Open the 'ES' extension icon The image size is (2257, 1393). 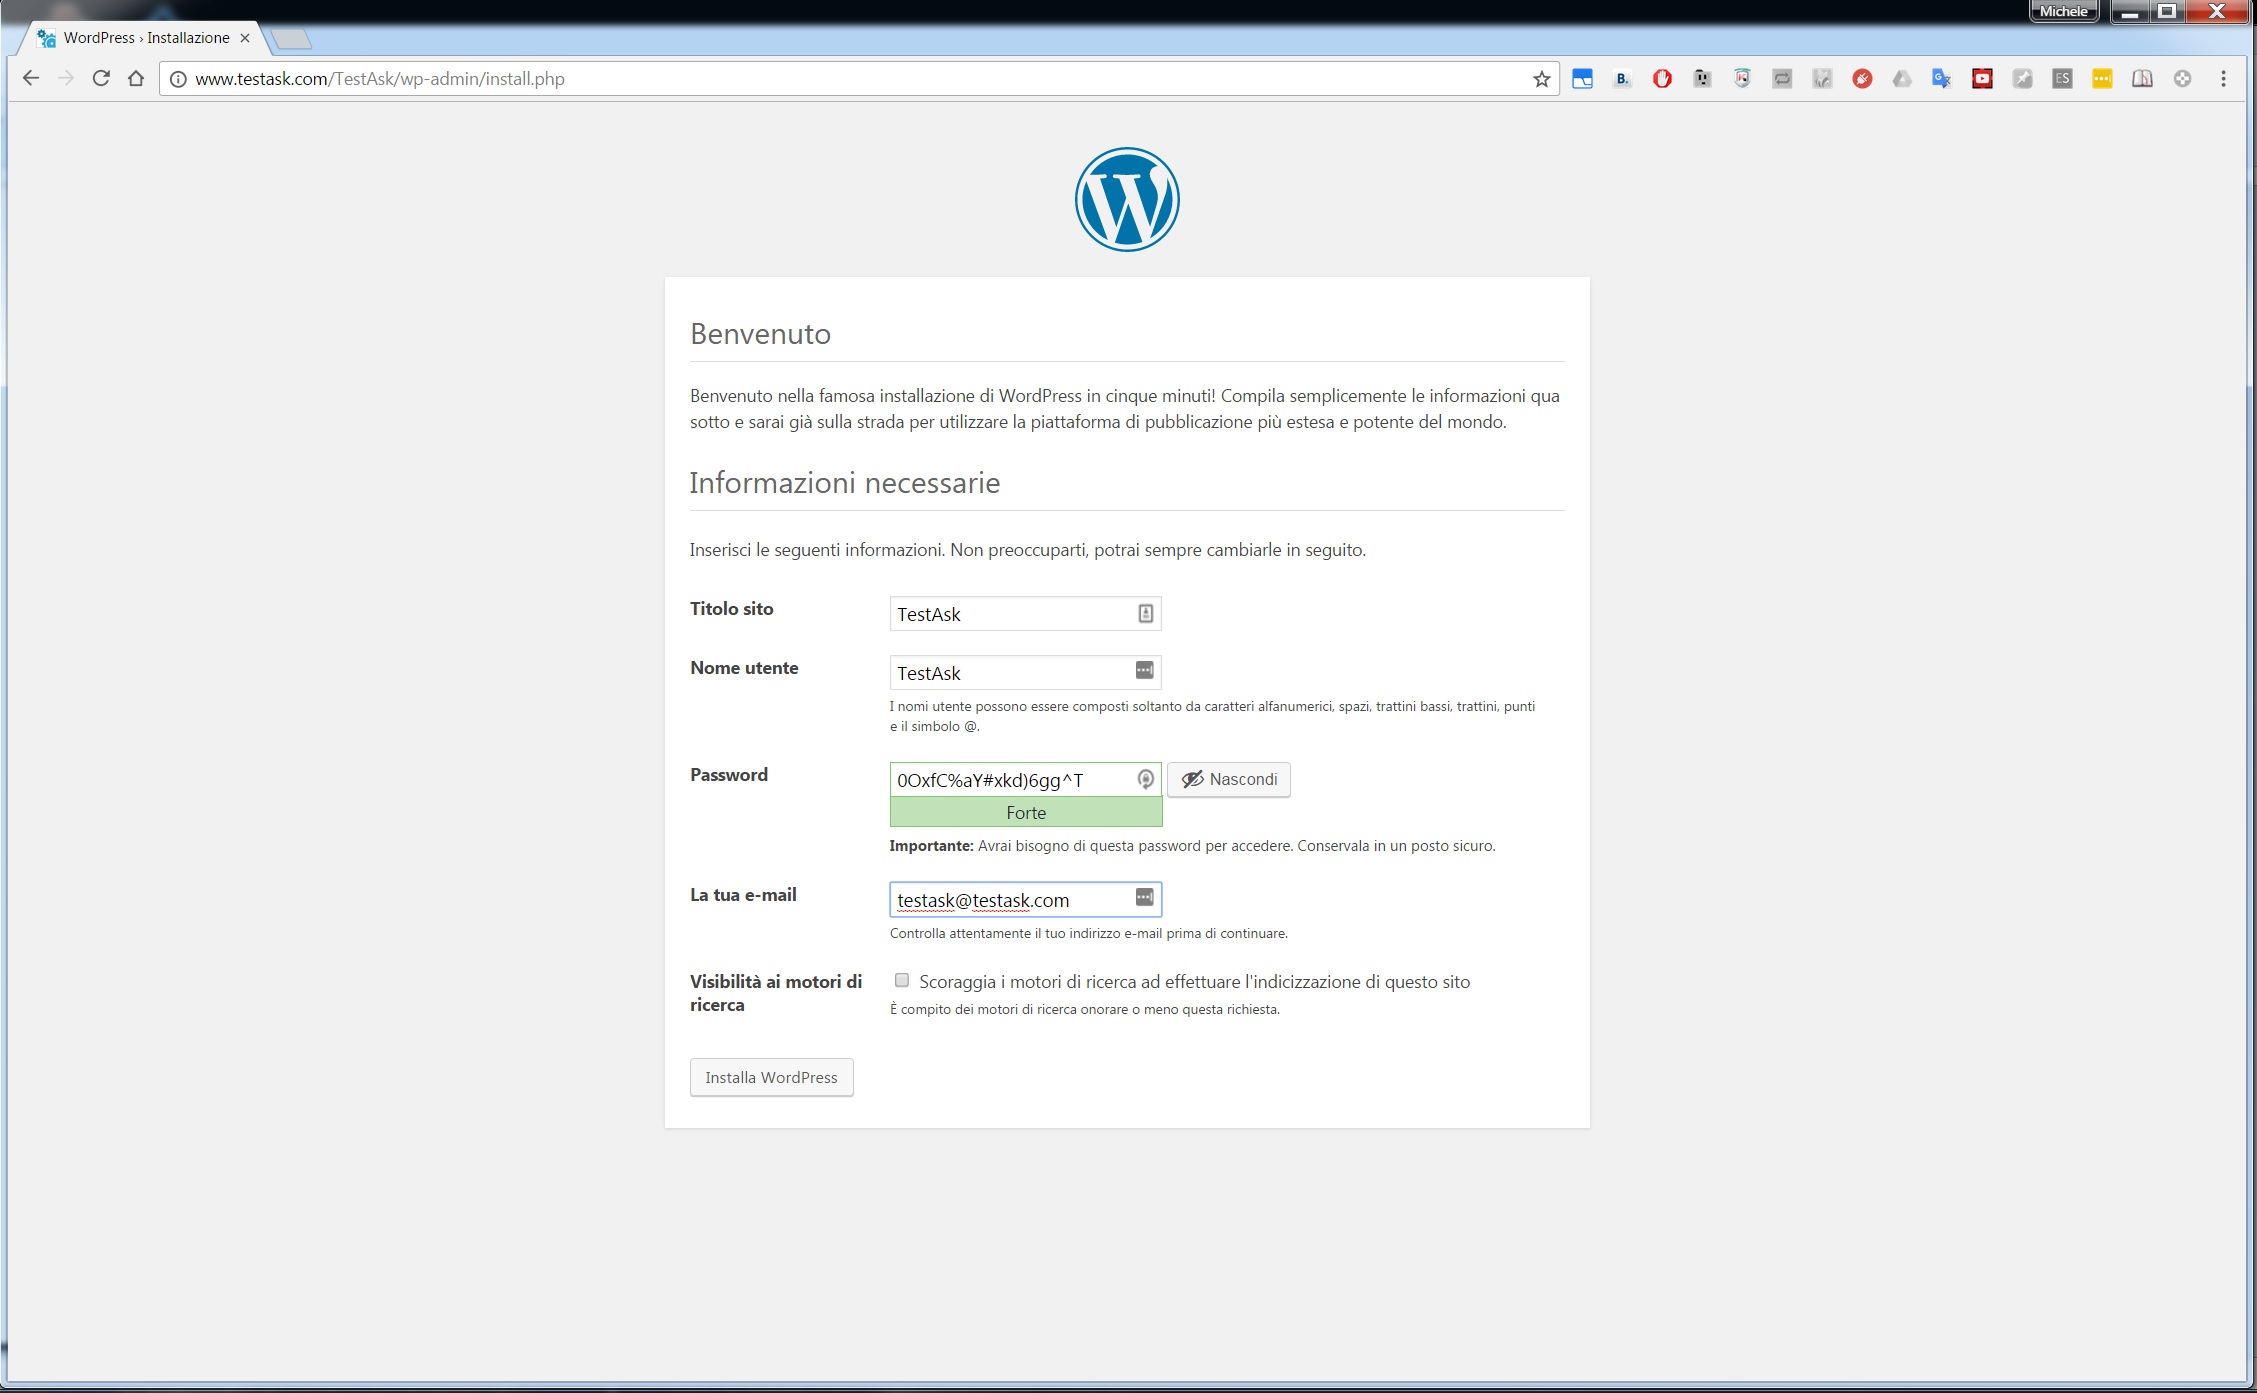coord(2062,79)
